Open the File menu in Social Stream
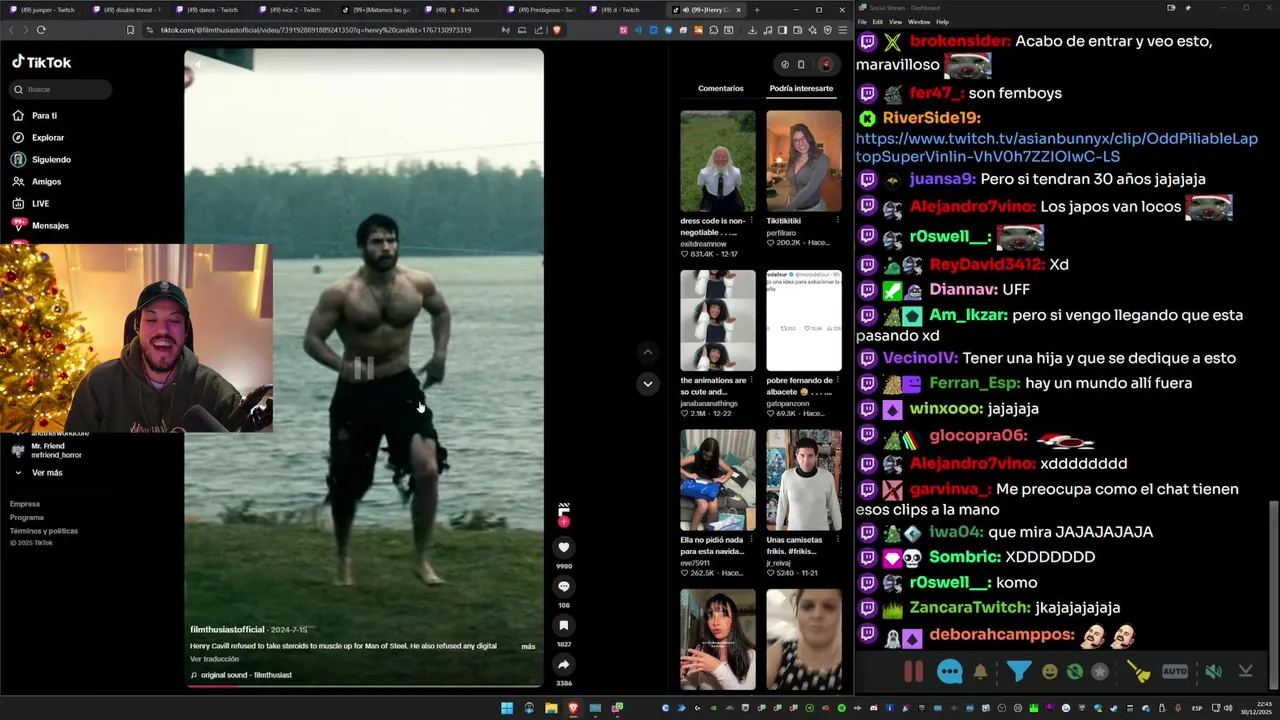The height and width of the screenshot is (720, 1280). pos(862,21)
